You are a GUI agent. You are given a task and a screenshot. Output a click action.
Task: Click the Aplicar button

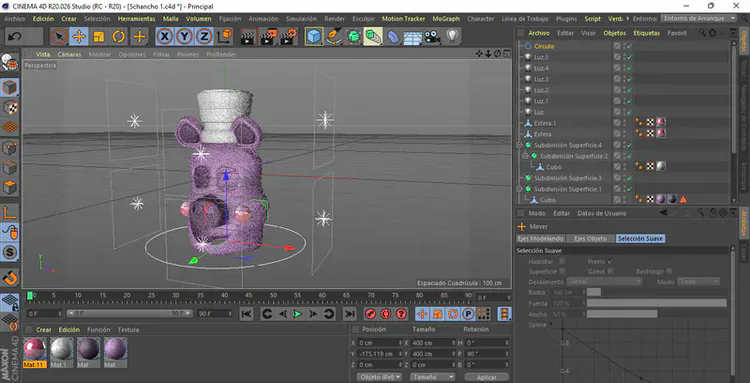click(x=486, y=377)
